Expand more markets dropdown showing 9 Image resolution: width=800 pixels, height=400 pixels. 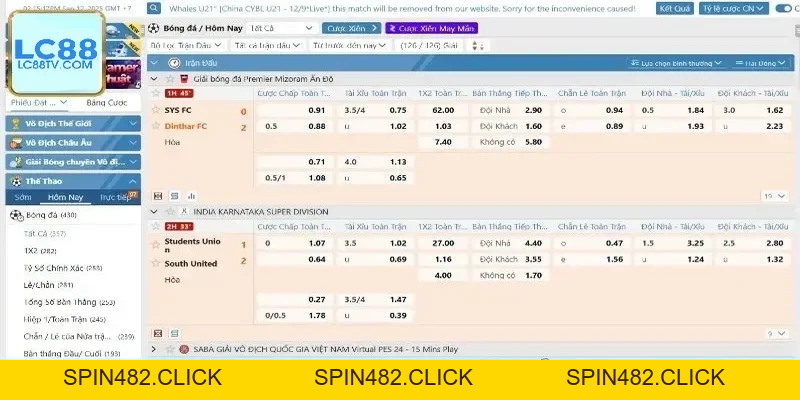tap(777, 334)
